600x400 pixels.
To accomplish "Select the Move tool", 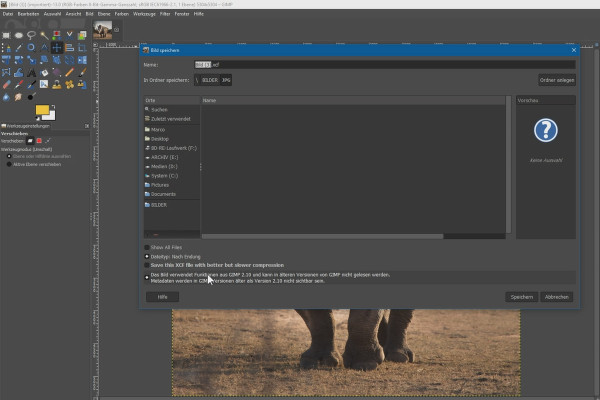I will coord(57,48).
